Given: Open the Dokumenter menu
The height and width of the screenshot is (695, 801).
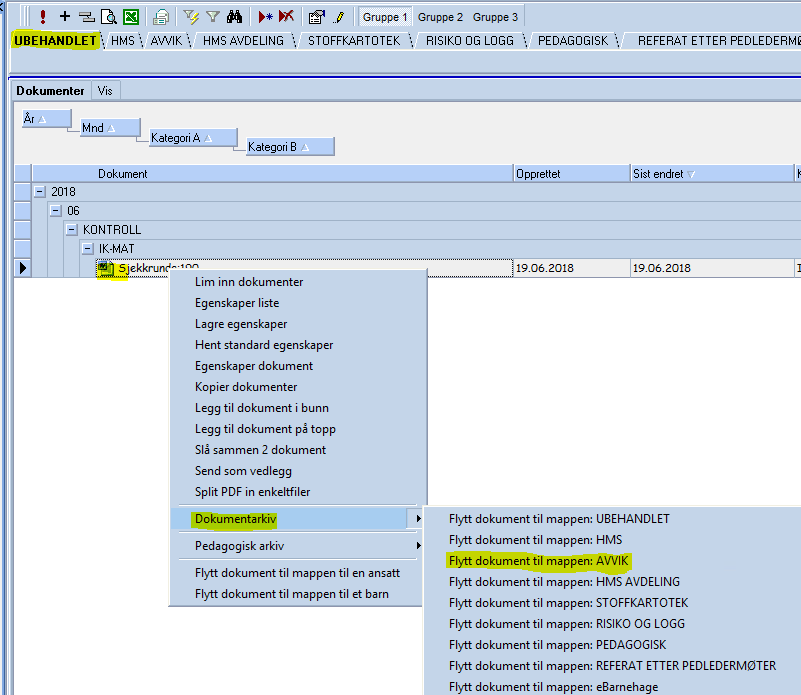Looking at the screenshot, I should (x=51, y=91).
